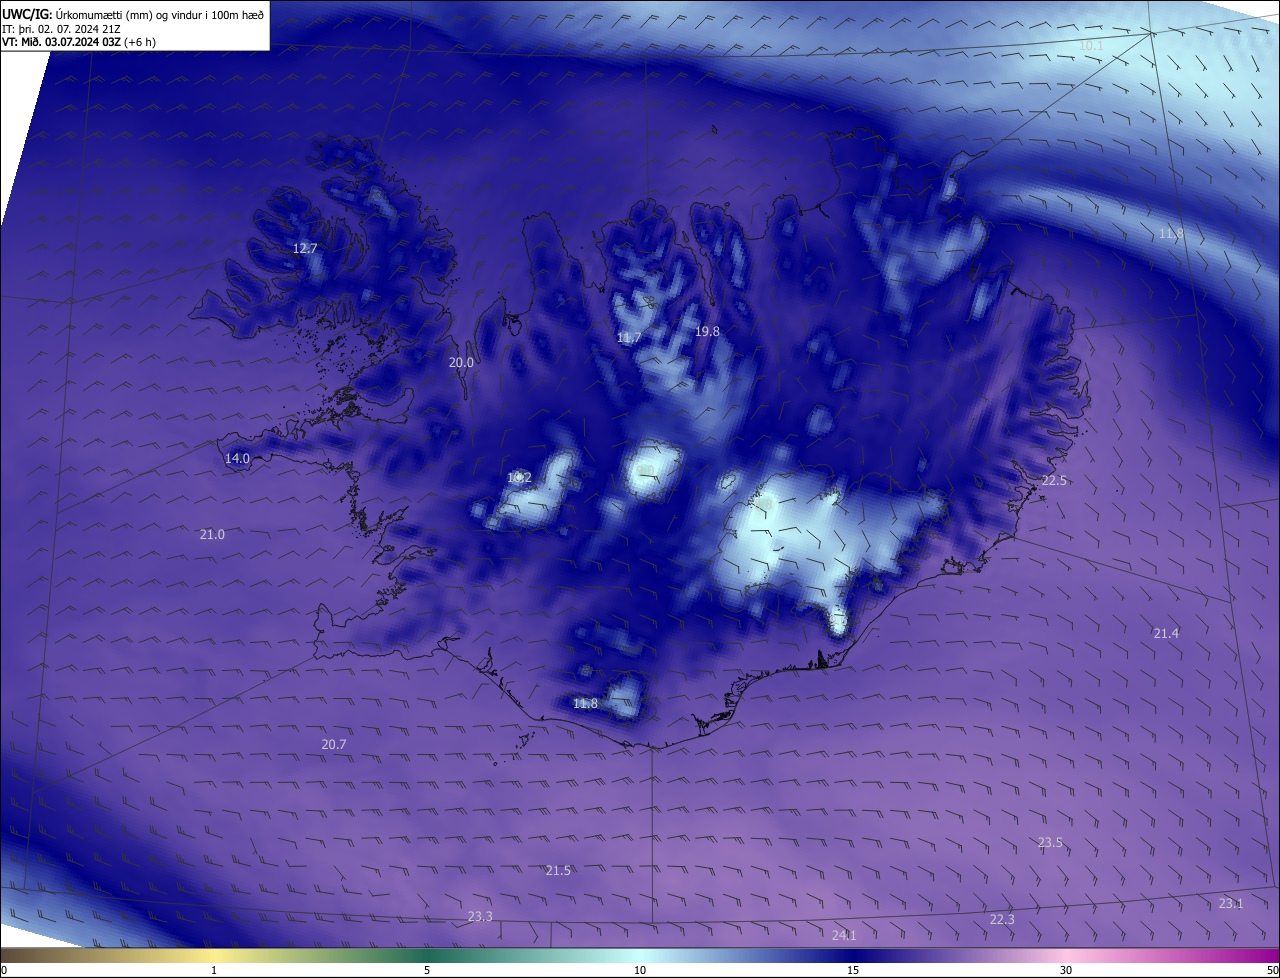
Task: Click the colorbar tick label 15
Action: [853, 970]
